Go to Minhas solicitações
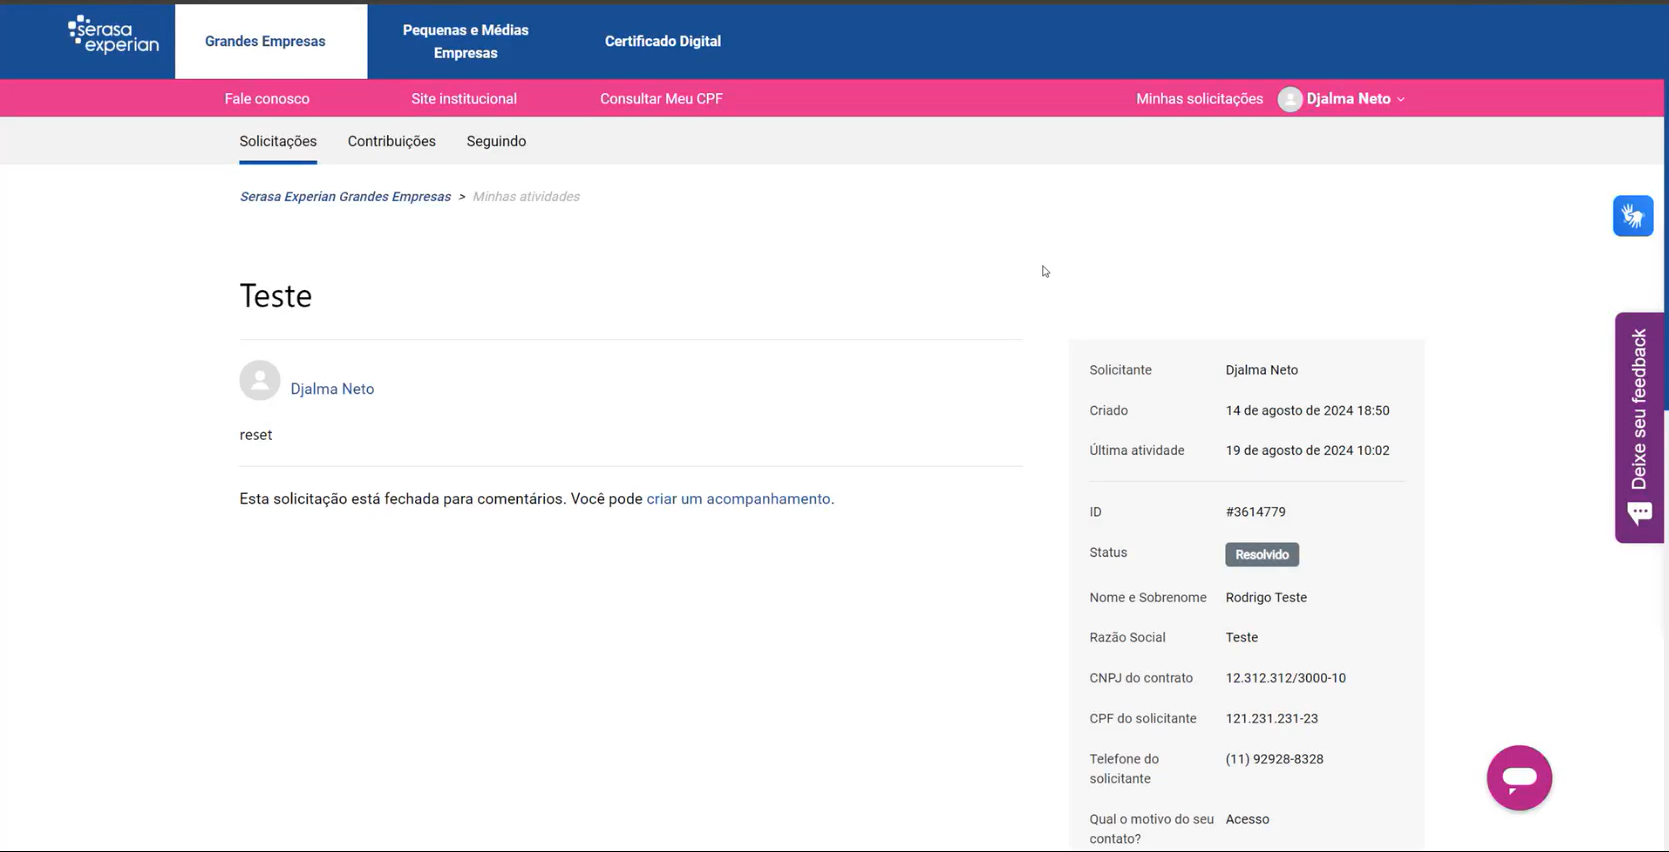Image resolution: width=1669 pixels, height=852 pixels. point(1199,99)
